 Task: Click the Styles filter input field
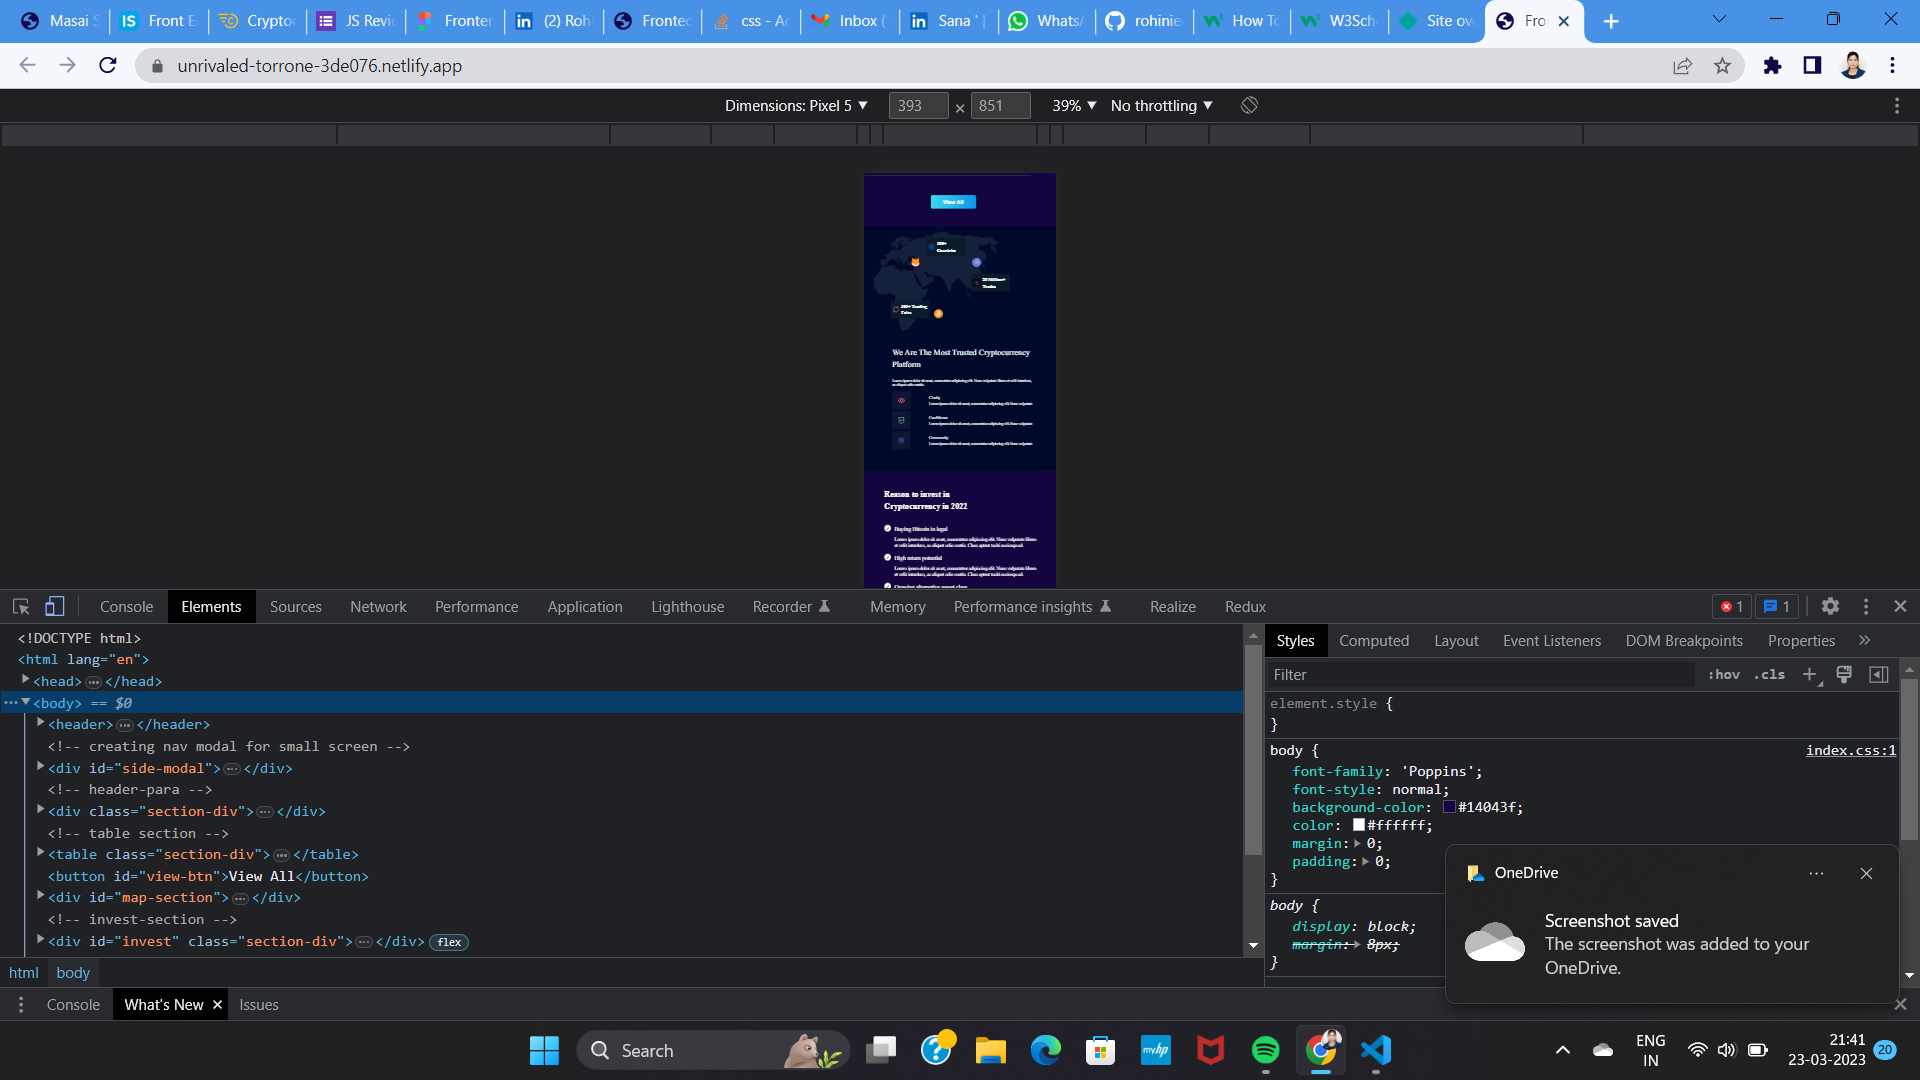(x=1480, y=675)
